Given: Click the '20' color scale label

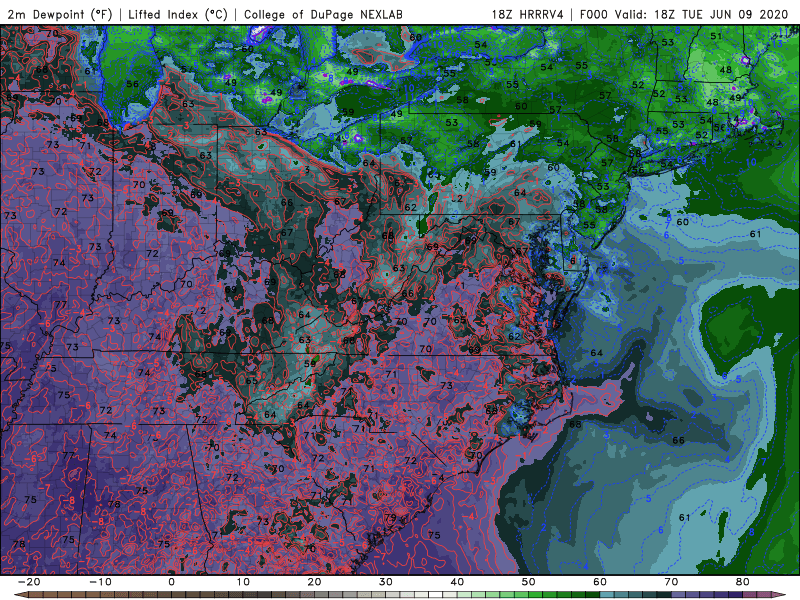Looking at the screenshot, I should click(x=314, y=582).
